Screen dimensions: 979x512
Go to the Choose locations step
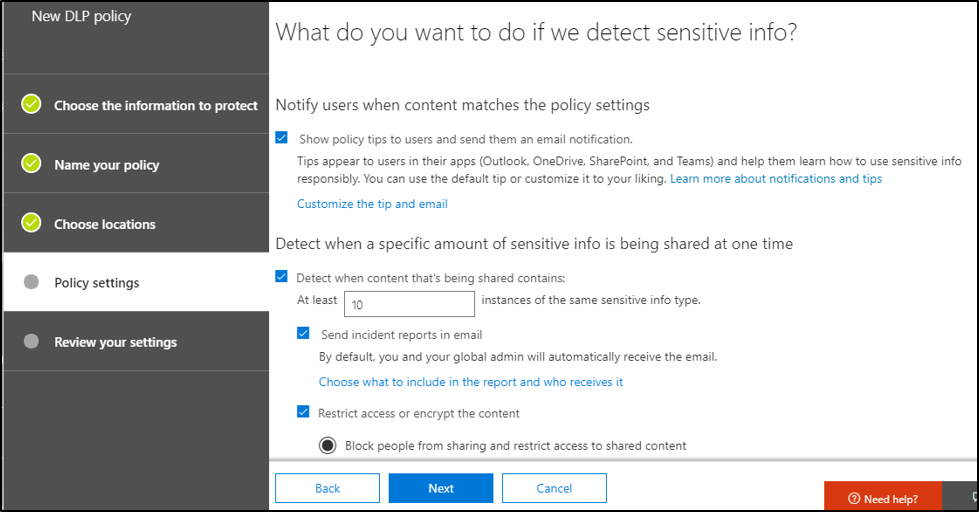click(x=105, y=224)
